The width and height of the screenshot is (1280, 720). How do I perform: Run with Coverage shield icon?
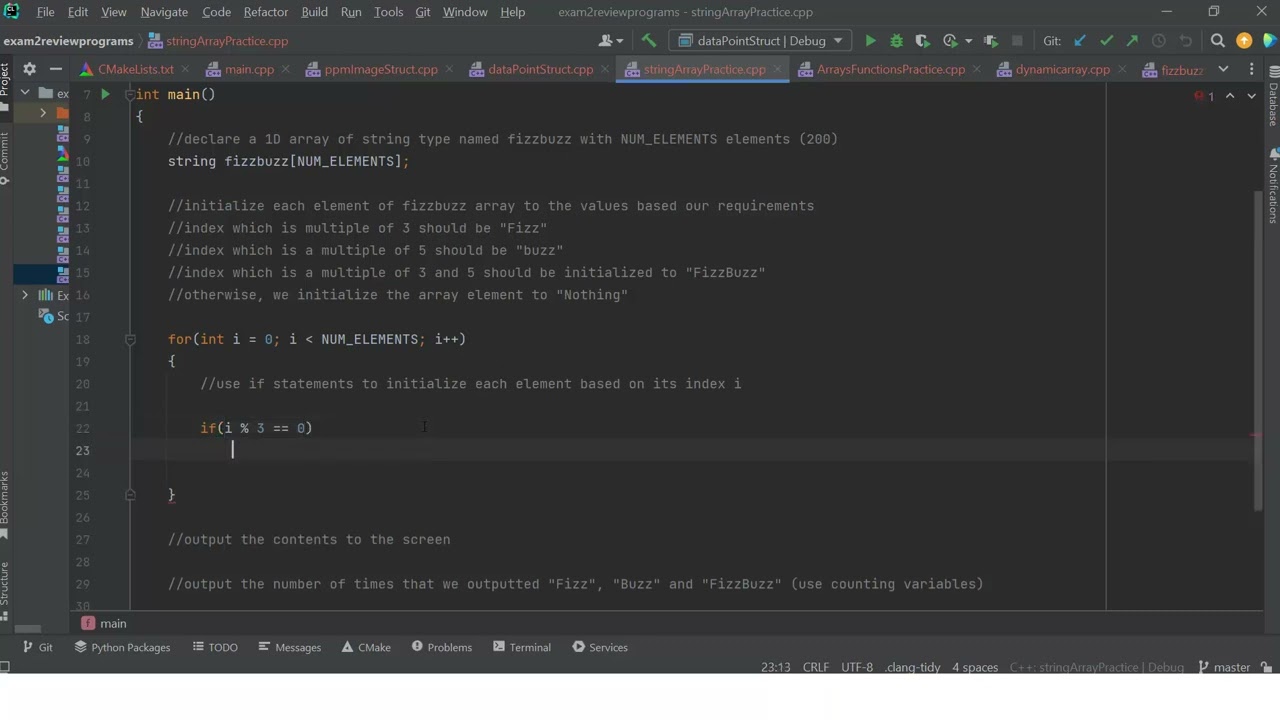pyautogui.click(x=922, y=41)
